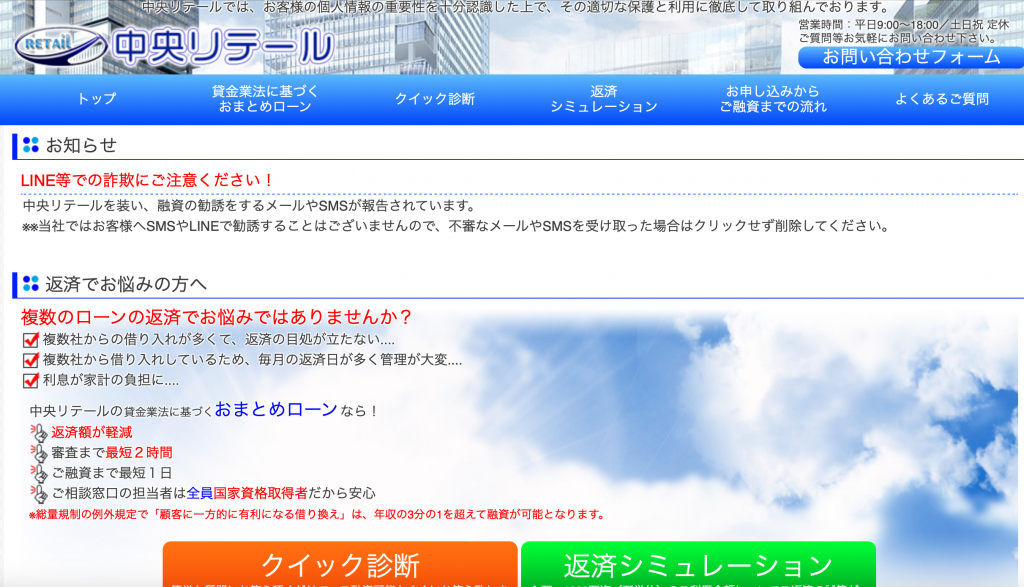Click the dots icon beside 返済でお悩みの方へ heading
The width and height of the screenshot is (1024, 587).
coord(31,283)
